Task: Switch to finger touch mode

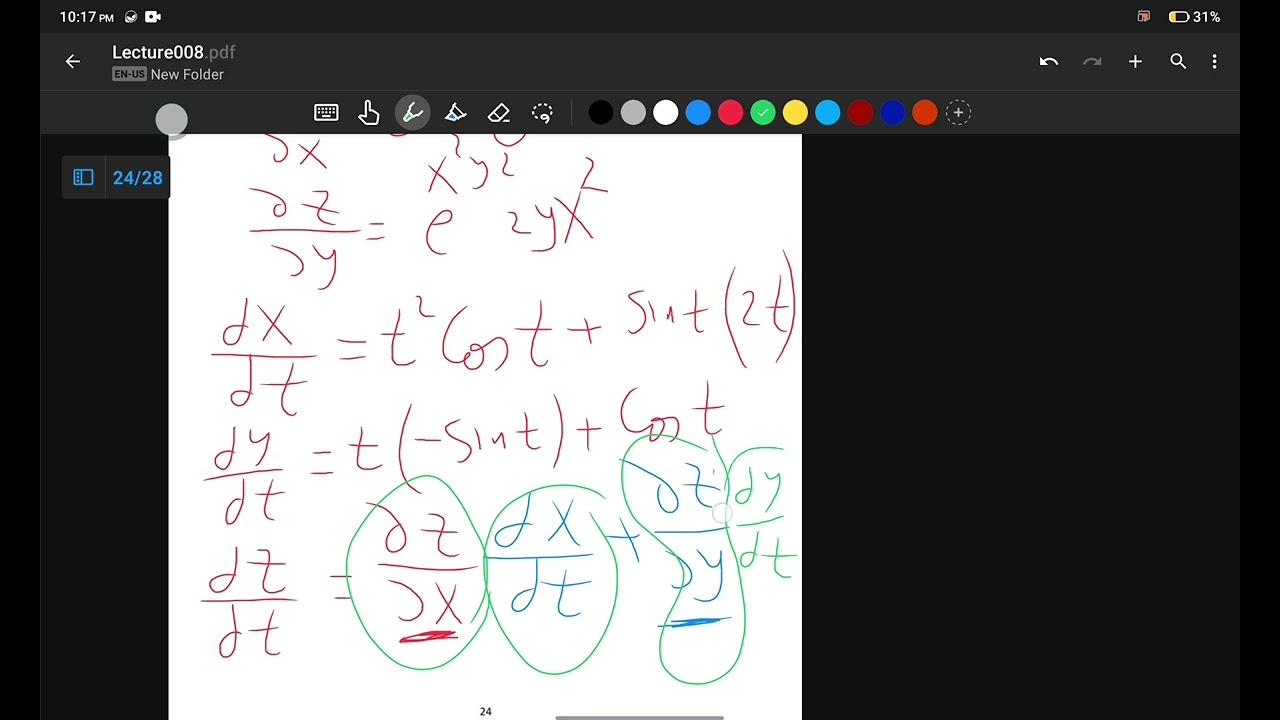Action: [369, 113]
